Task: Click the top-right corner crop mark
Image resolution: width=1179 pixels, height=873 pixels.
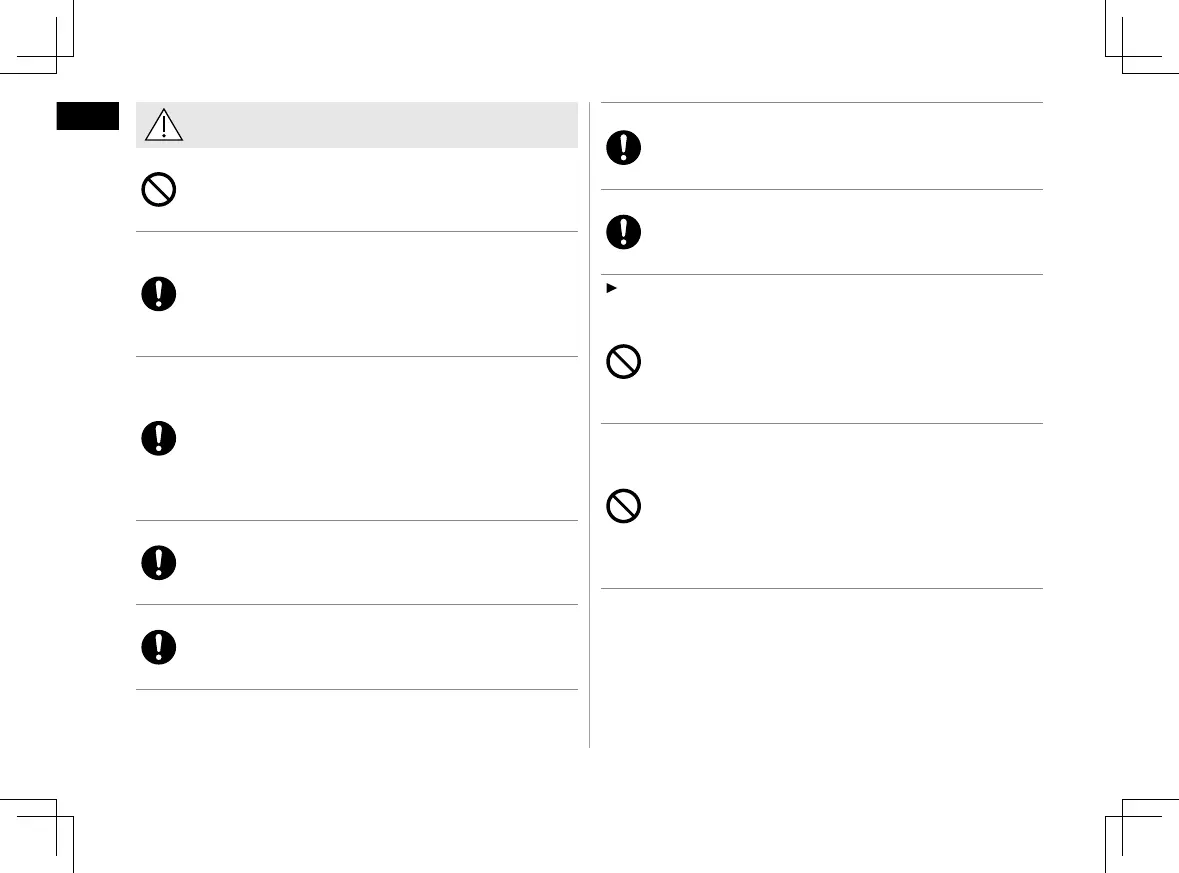Action: coord(1124,56)
